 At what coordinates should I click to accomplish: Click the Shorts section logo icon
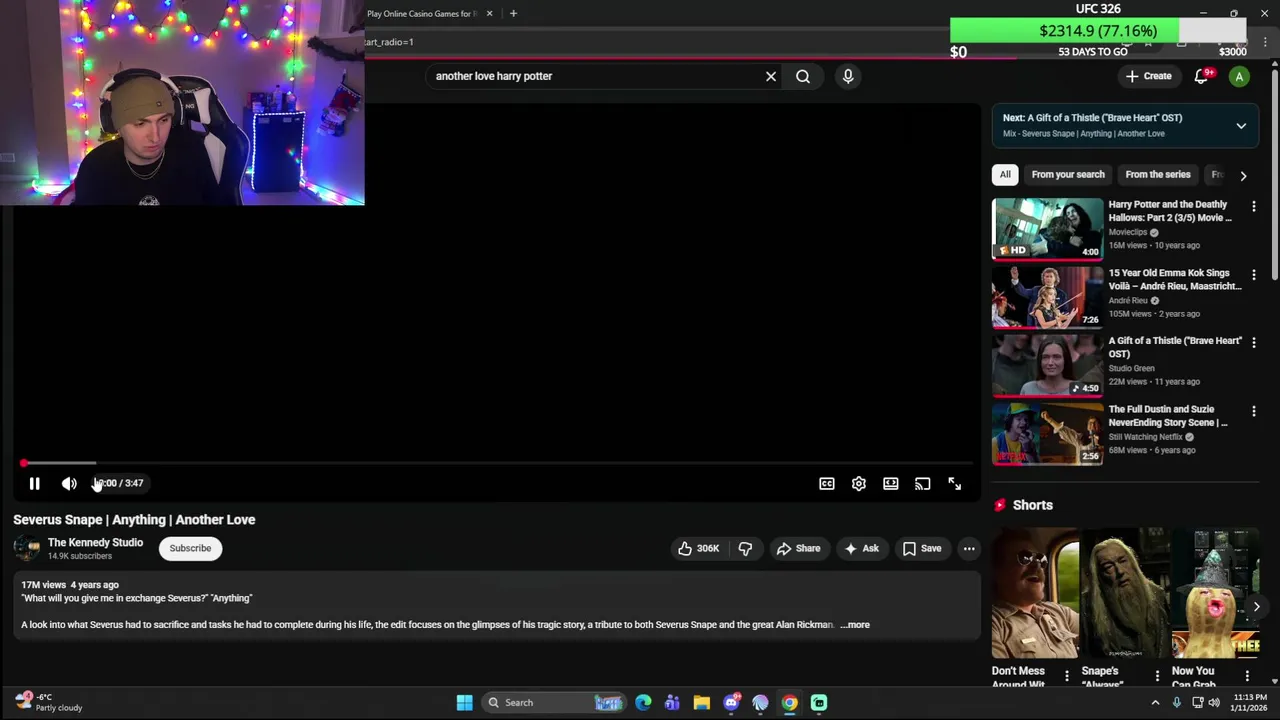(1000, 505)
